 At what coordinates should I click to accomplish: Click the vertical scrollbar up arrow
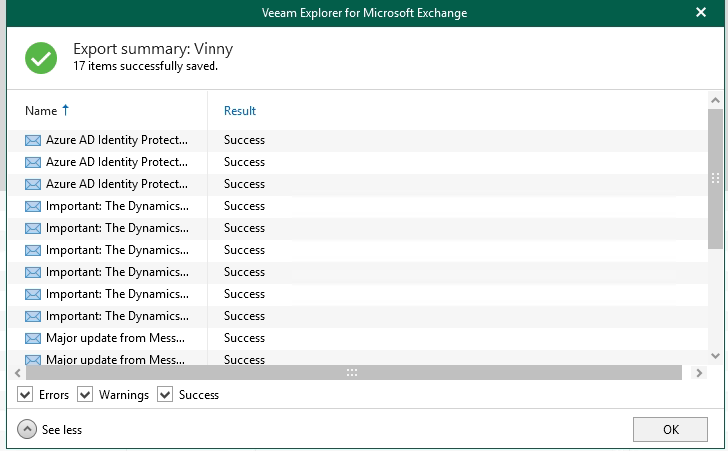tap(715, 100)
